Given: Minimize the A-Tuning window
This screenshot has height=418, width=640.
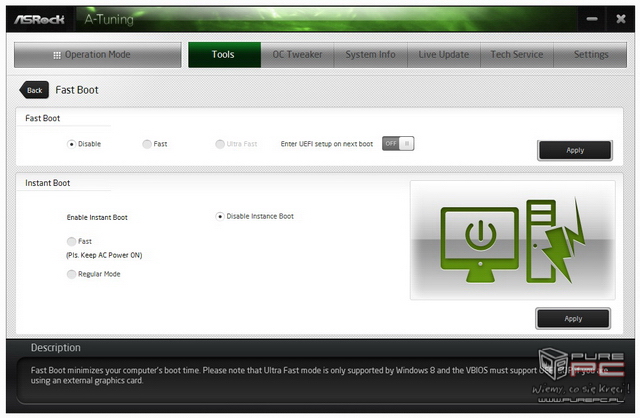Looking at the screenshot, I should (594, 18).
